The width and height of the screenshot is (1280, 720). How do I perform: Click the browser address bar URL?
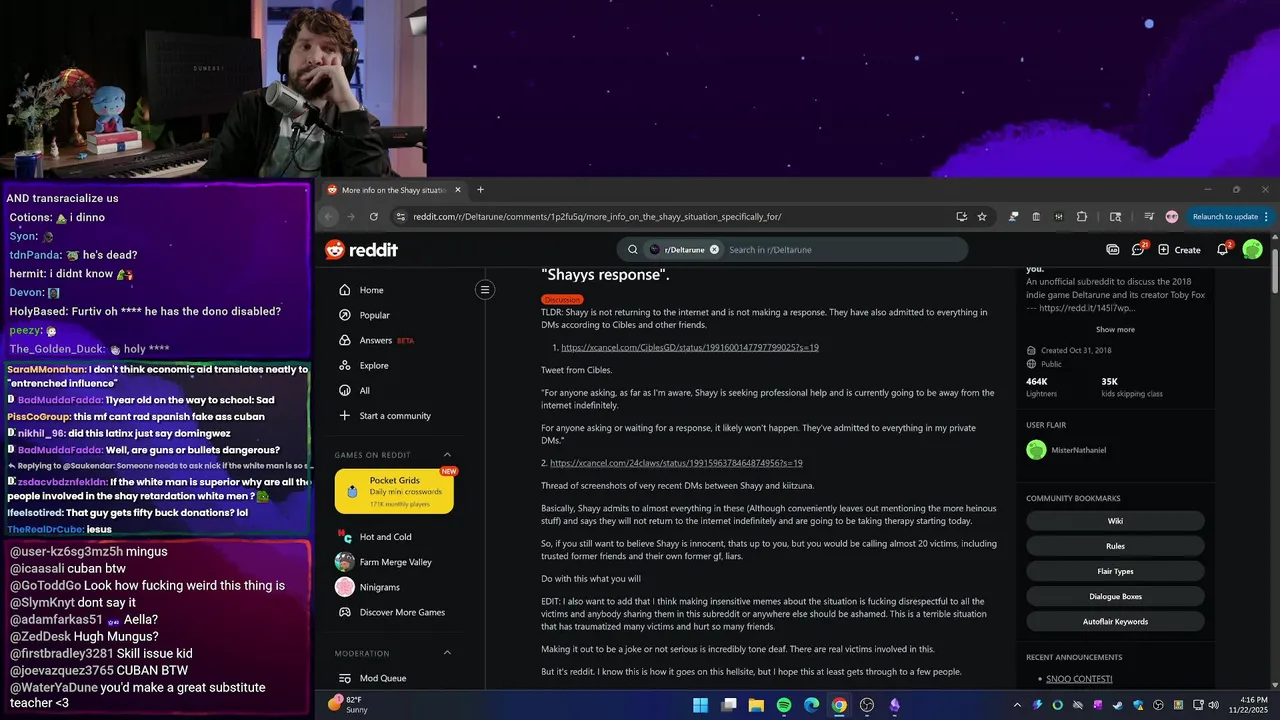pyautogui.click(x=597, y=217)
